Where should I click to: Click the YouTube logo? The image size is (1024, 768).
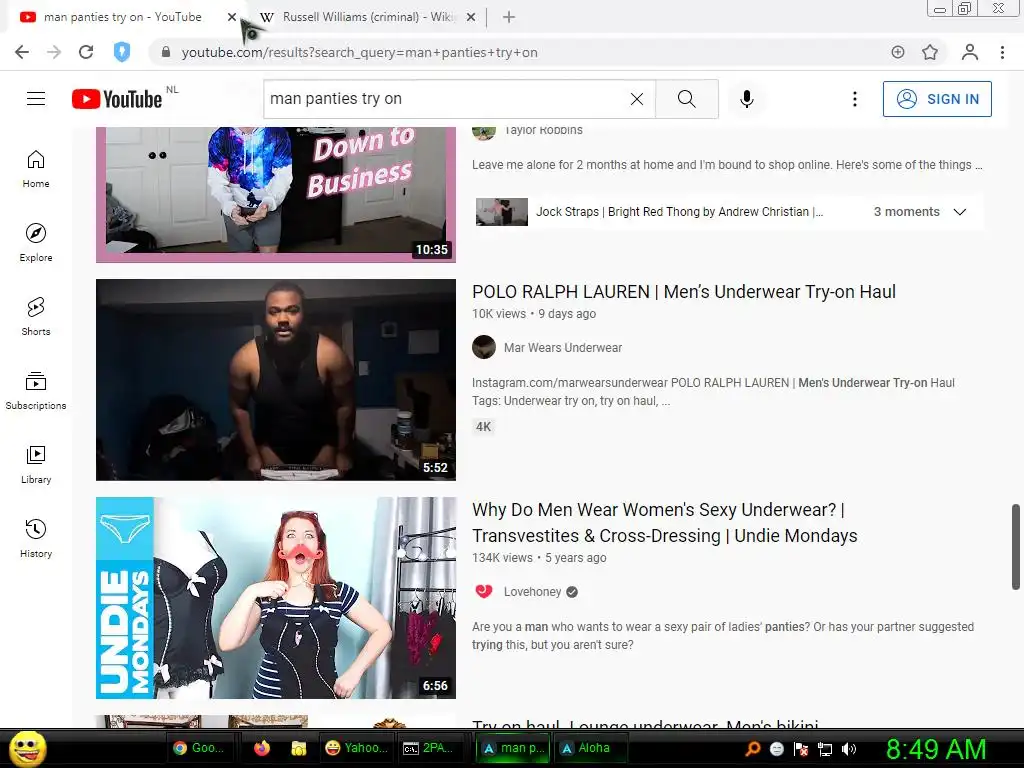pyautogui.click(x=117, y=99)
